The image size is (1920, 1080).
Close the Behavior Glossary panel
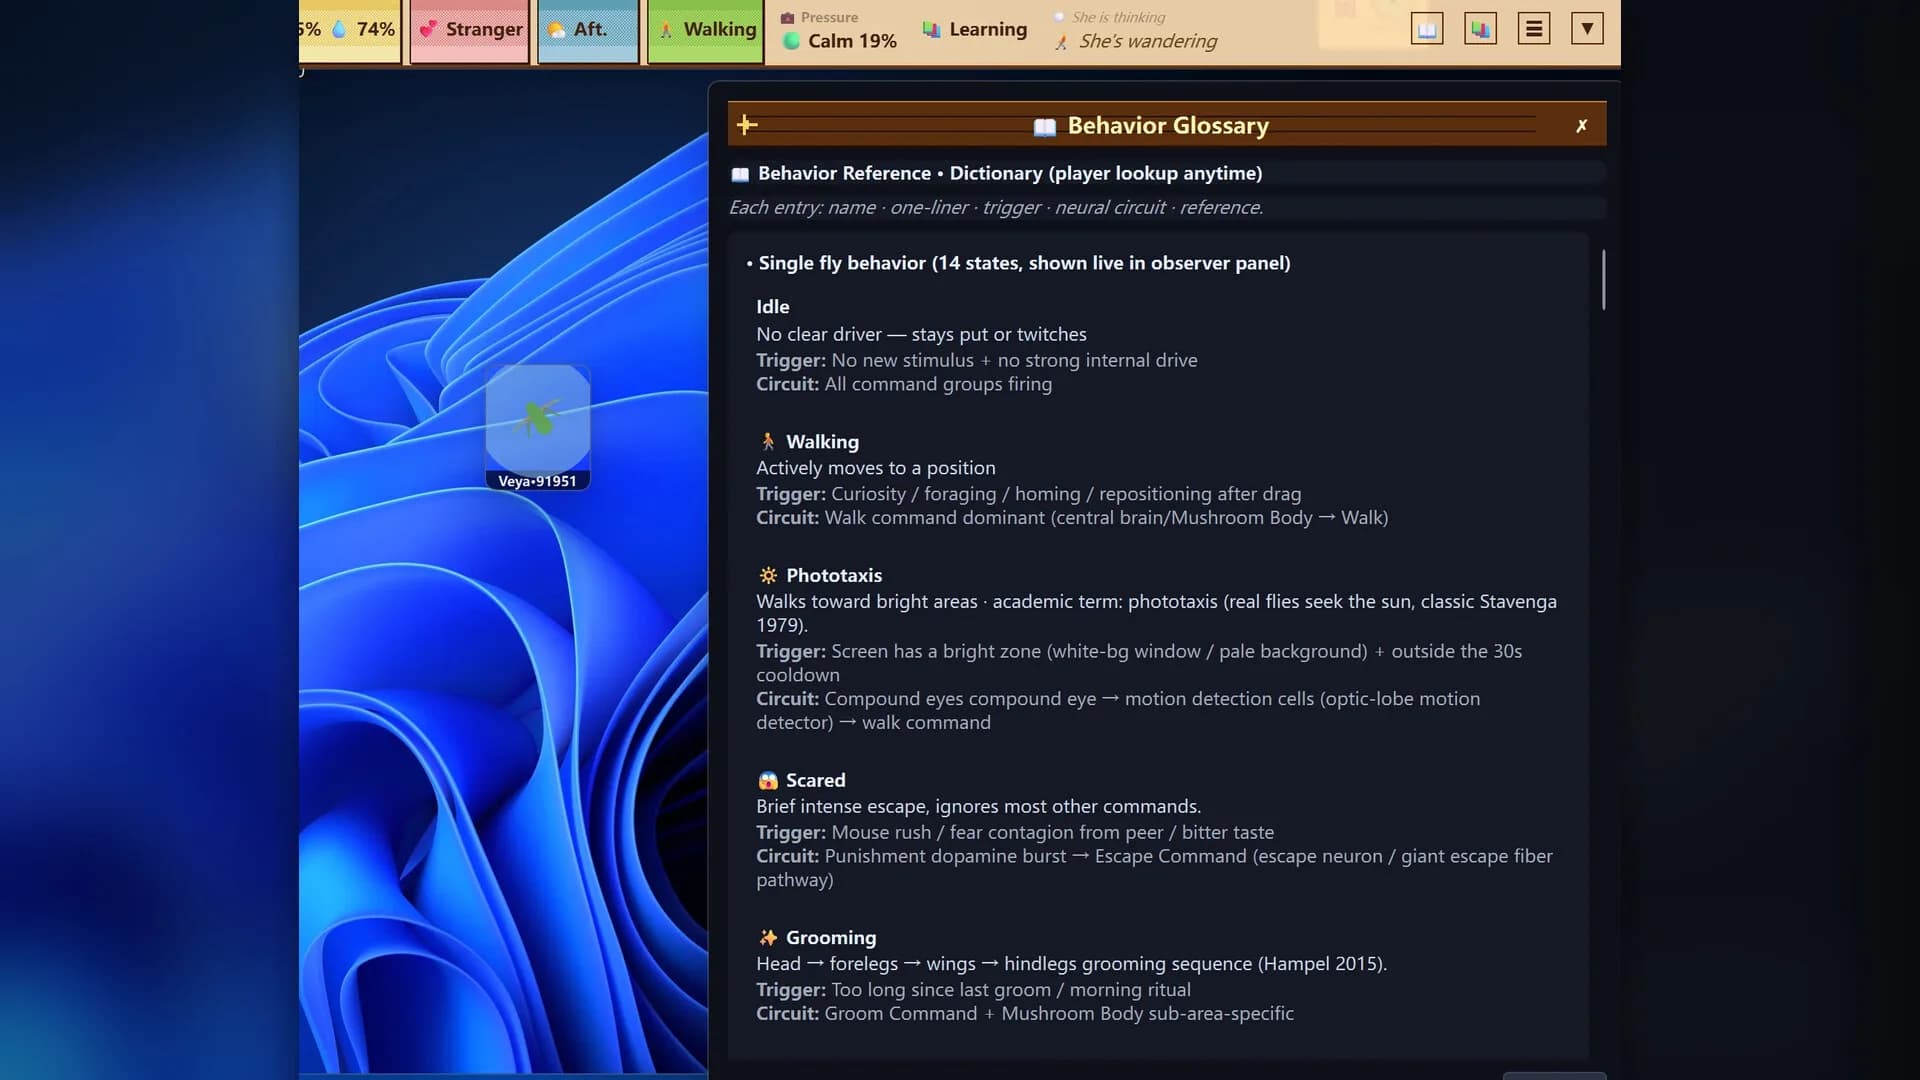1581,126
